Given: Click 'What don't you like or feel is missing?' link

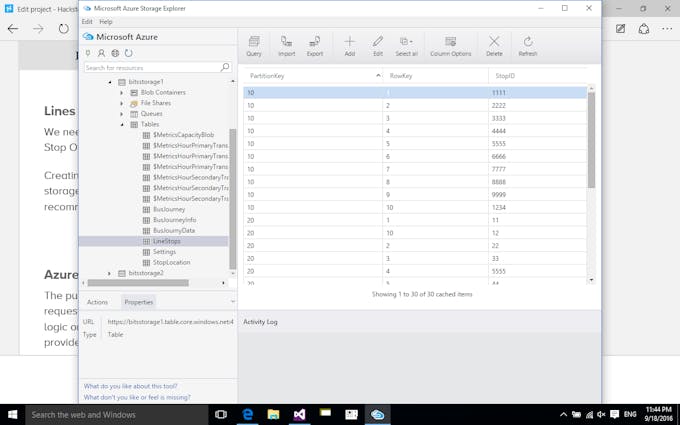Looking at the screenshot, I should coord(137,397).
